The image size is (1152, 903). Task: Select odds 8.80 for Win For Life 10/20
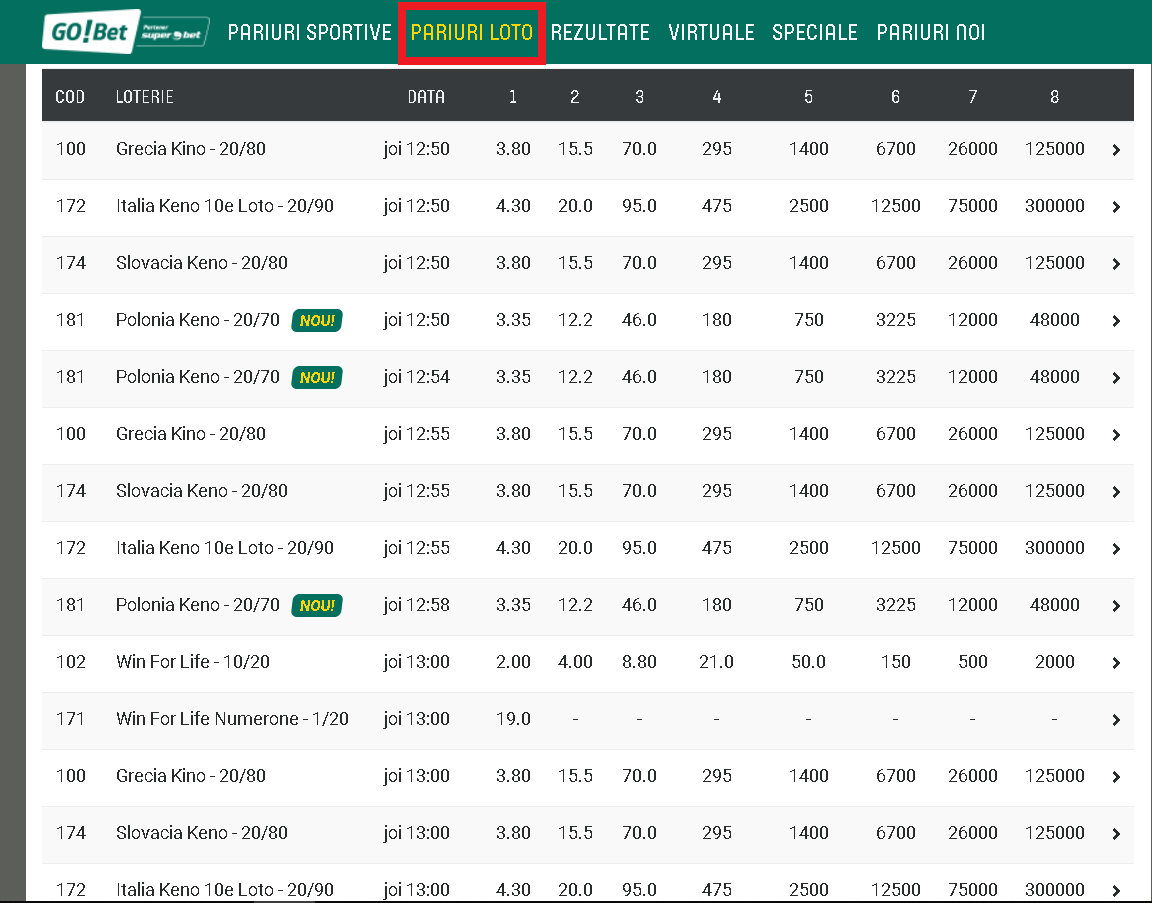point(639,662)
